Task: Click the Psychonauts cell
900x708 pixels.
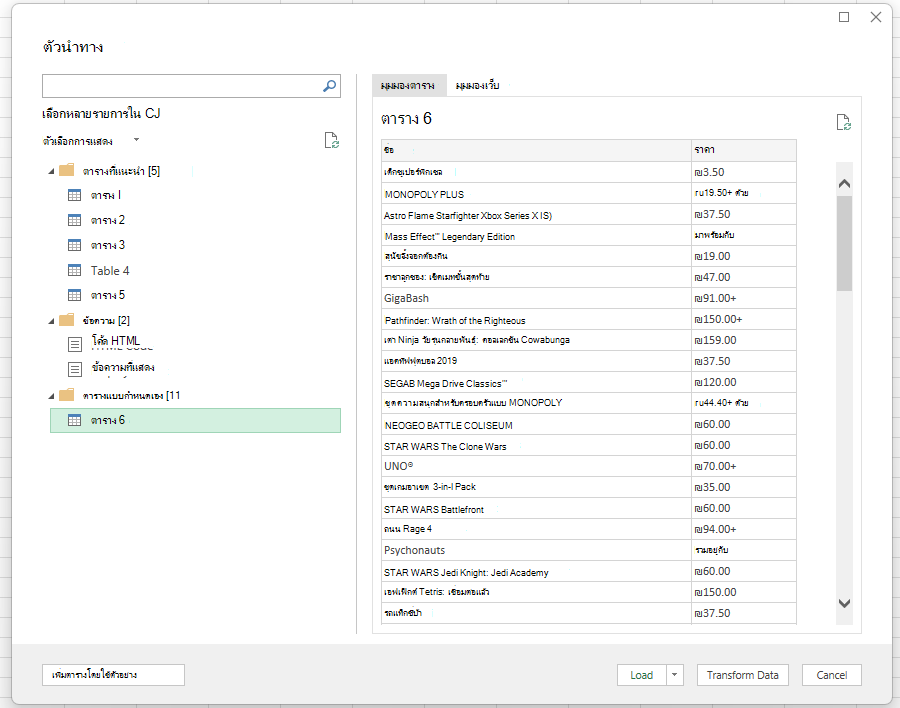Action: pos(536,550)
